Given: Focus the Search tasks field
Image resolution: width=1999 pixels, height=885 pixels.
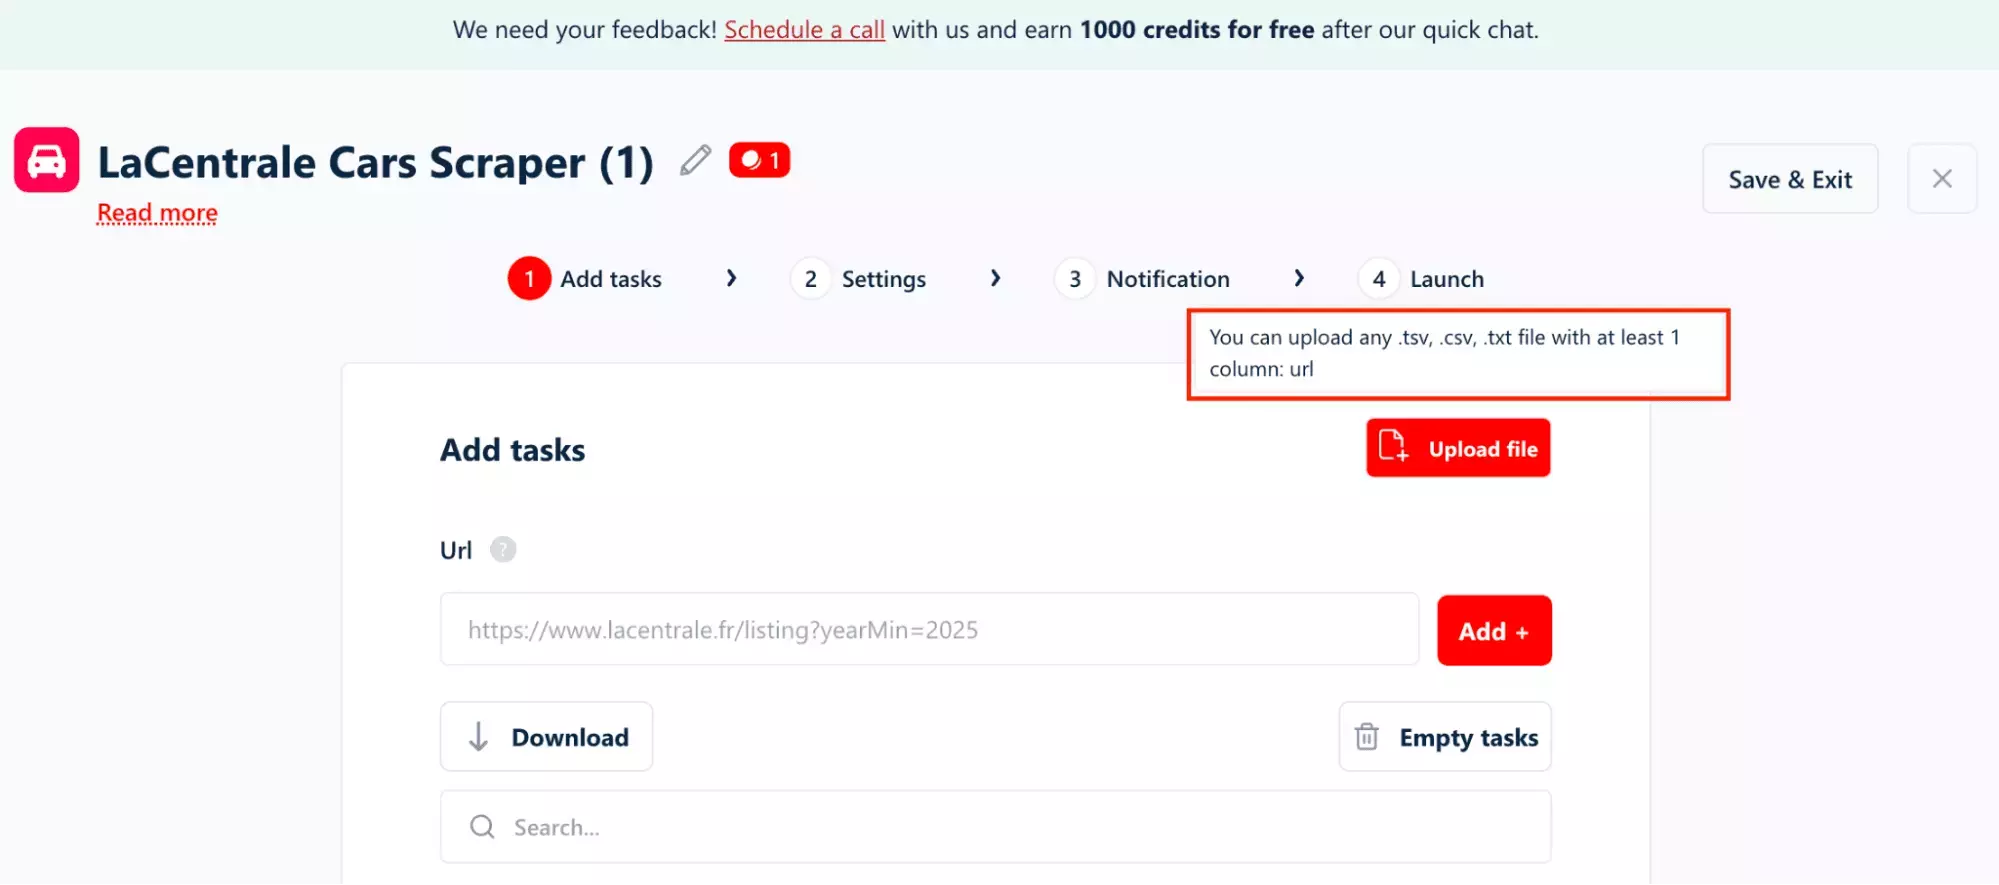Looking at the screenshot, I should click(995, 827).
